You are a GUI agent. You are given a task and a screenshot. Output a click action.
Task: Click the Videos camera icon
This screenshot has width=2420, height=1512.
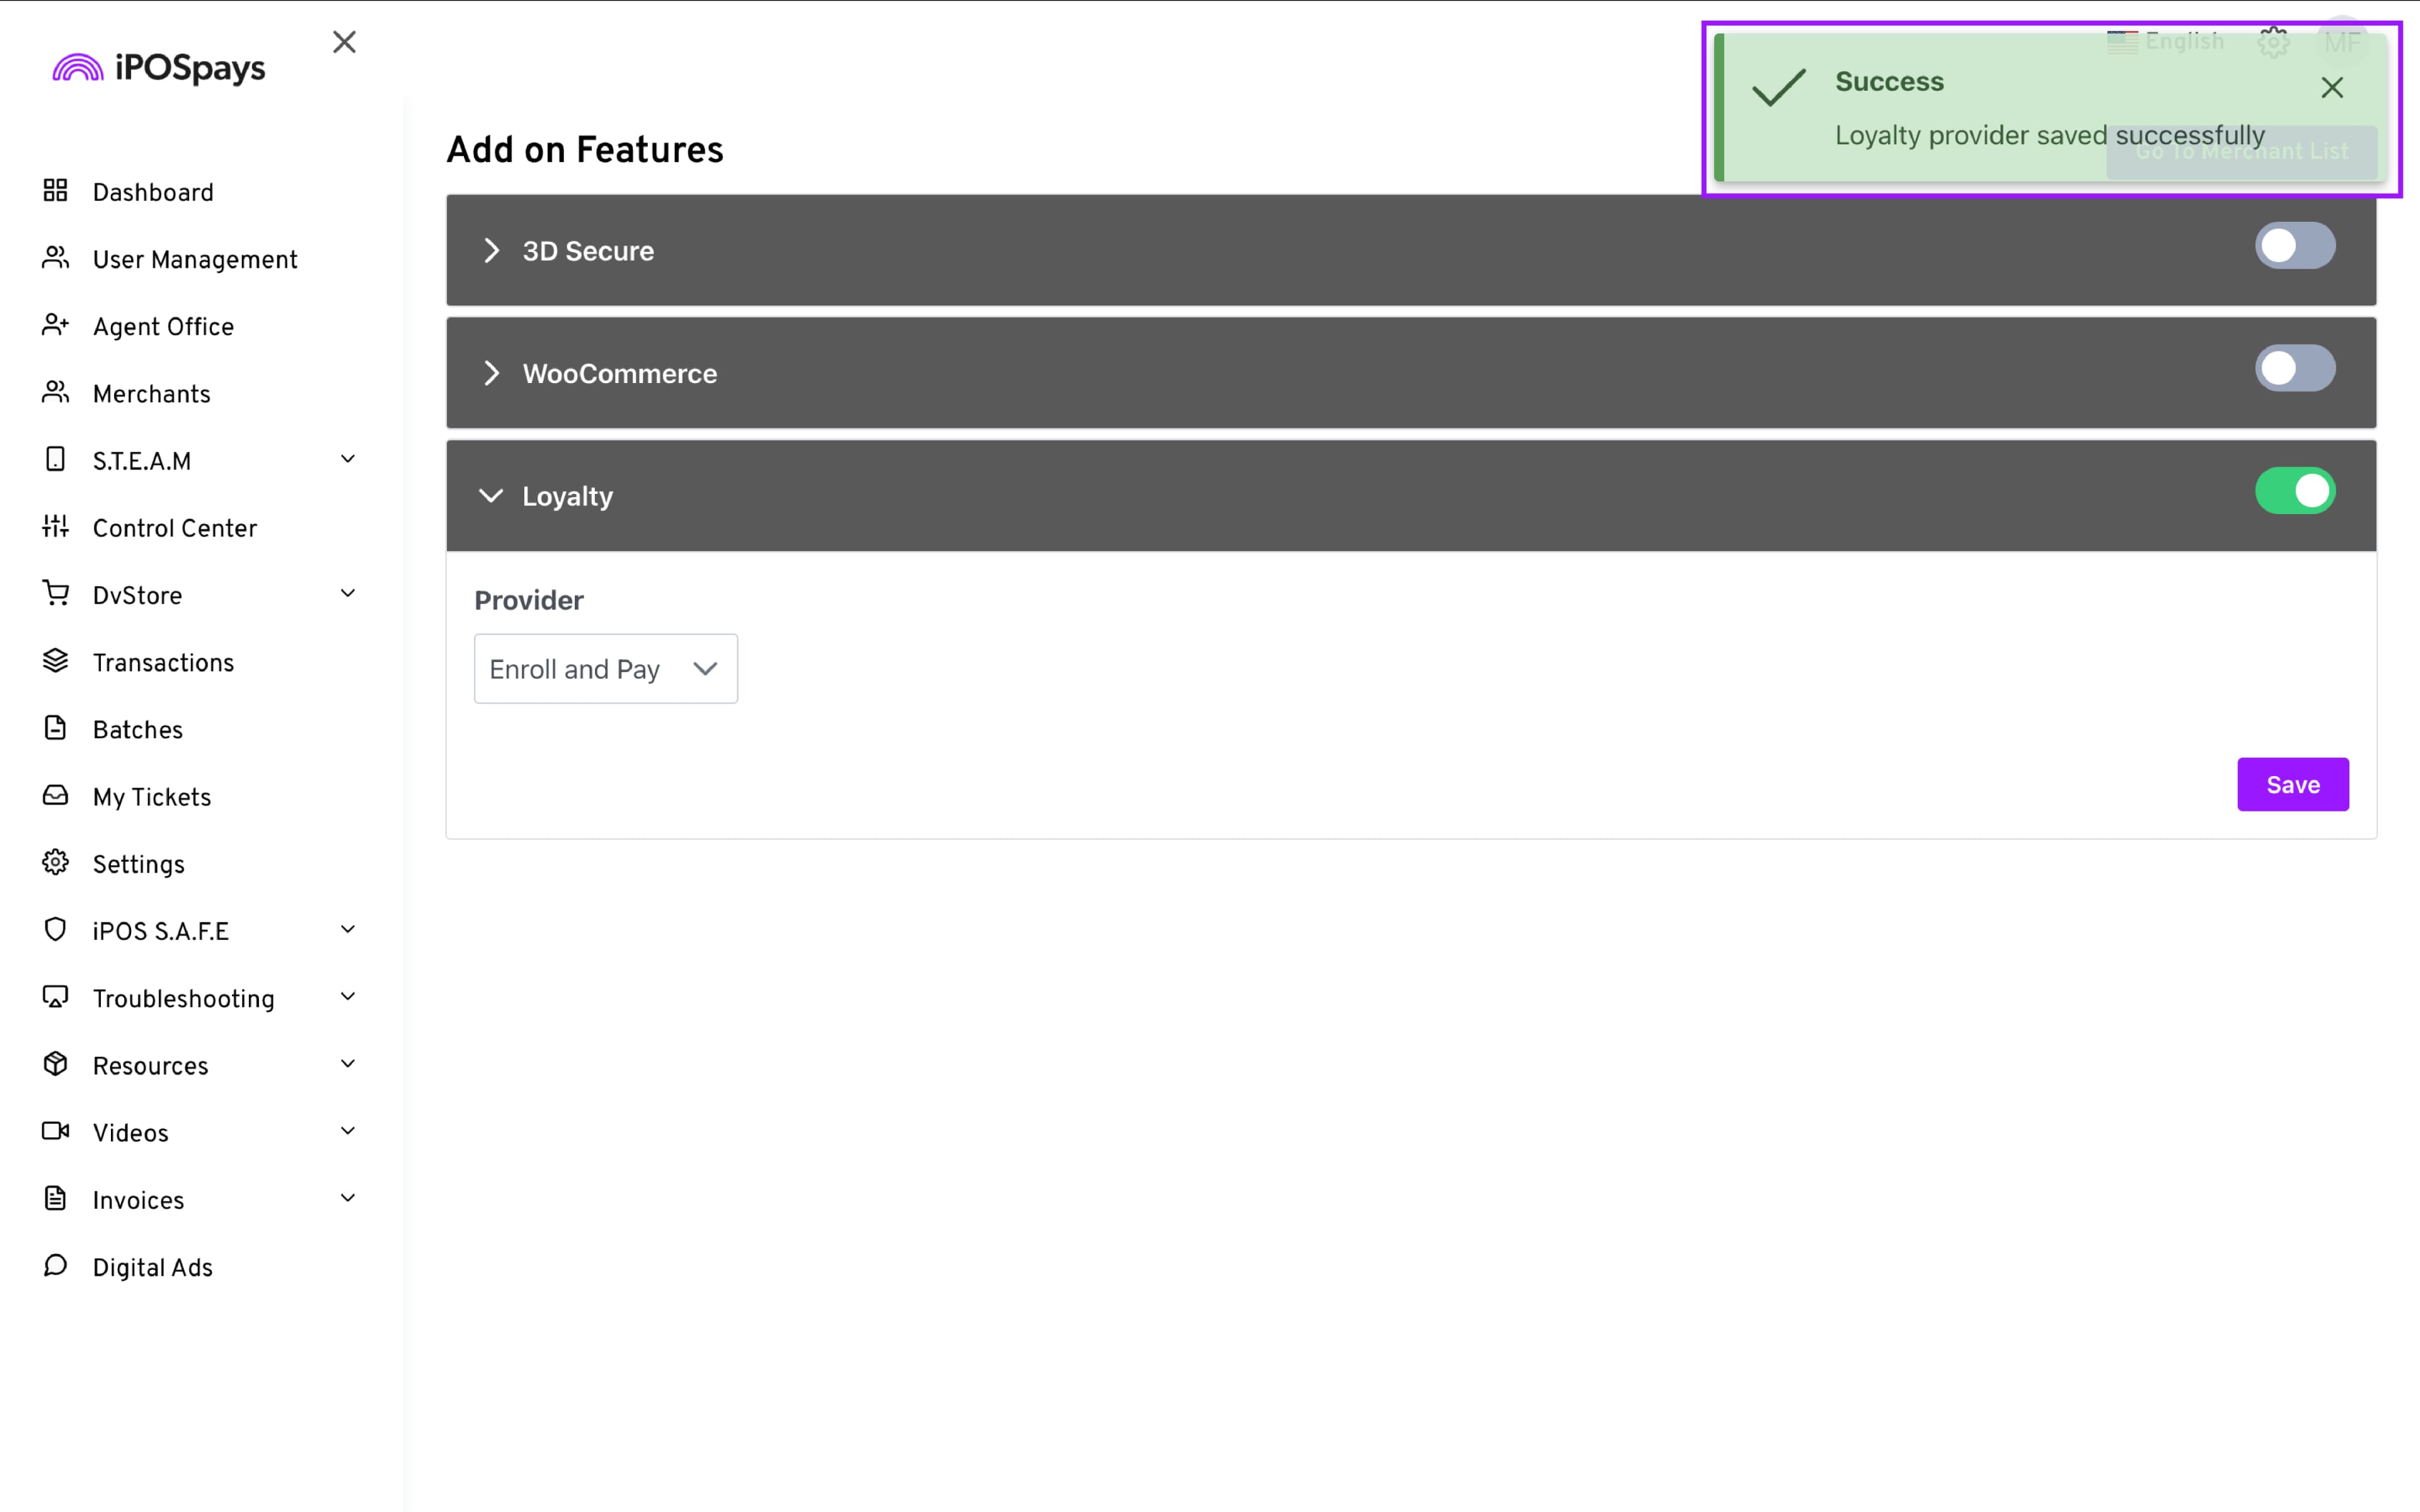[55, 1132]
